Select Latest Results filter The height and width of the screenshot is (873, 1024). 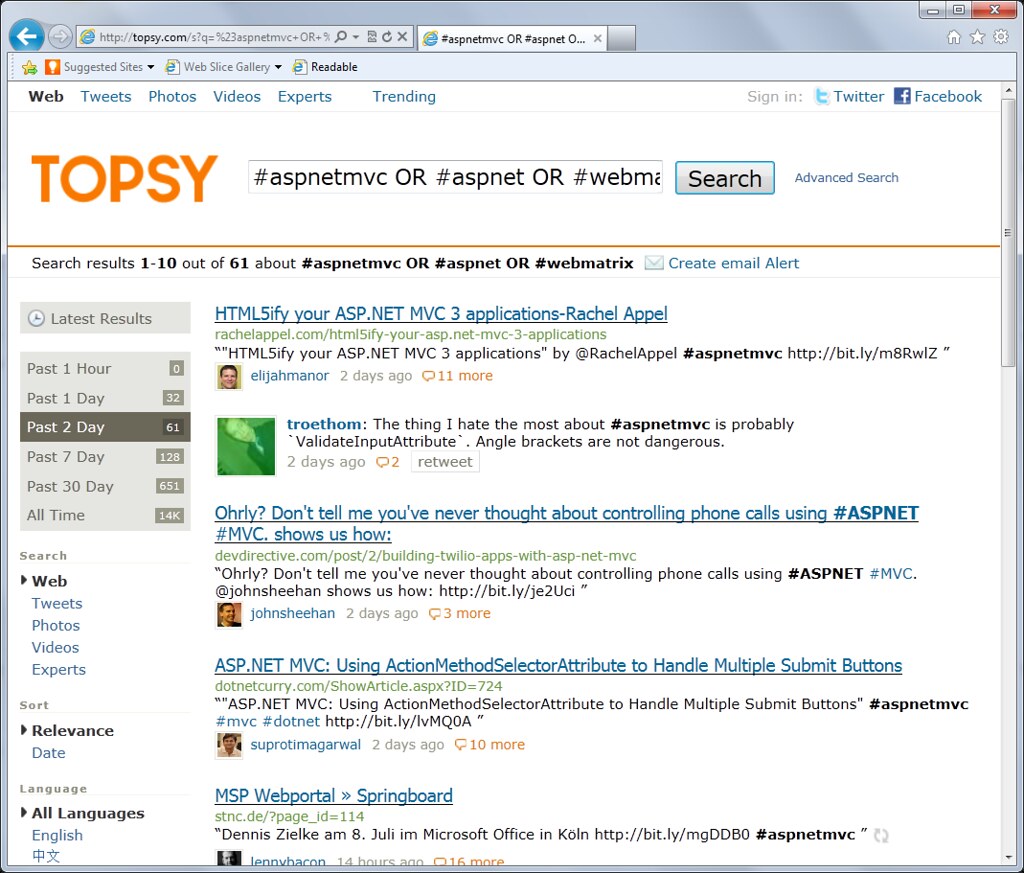point(105,318)
